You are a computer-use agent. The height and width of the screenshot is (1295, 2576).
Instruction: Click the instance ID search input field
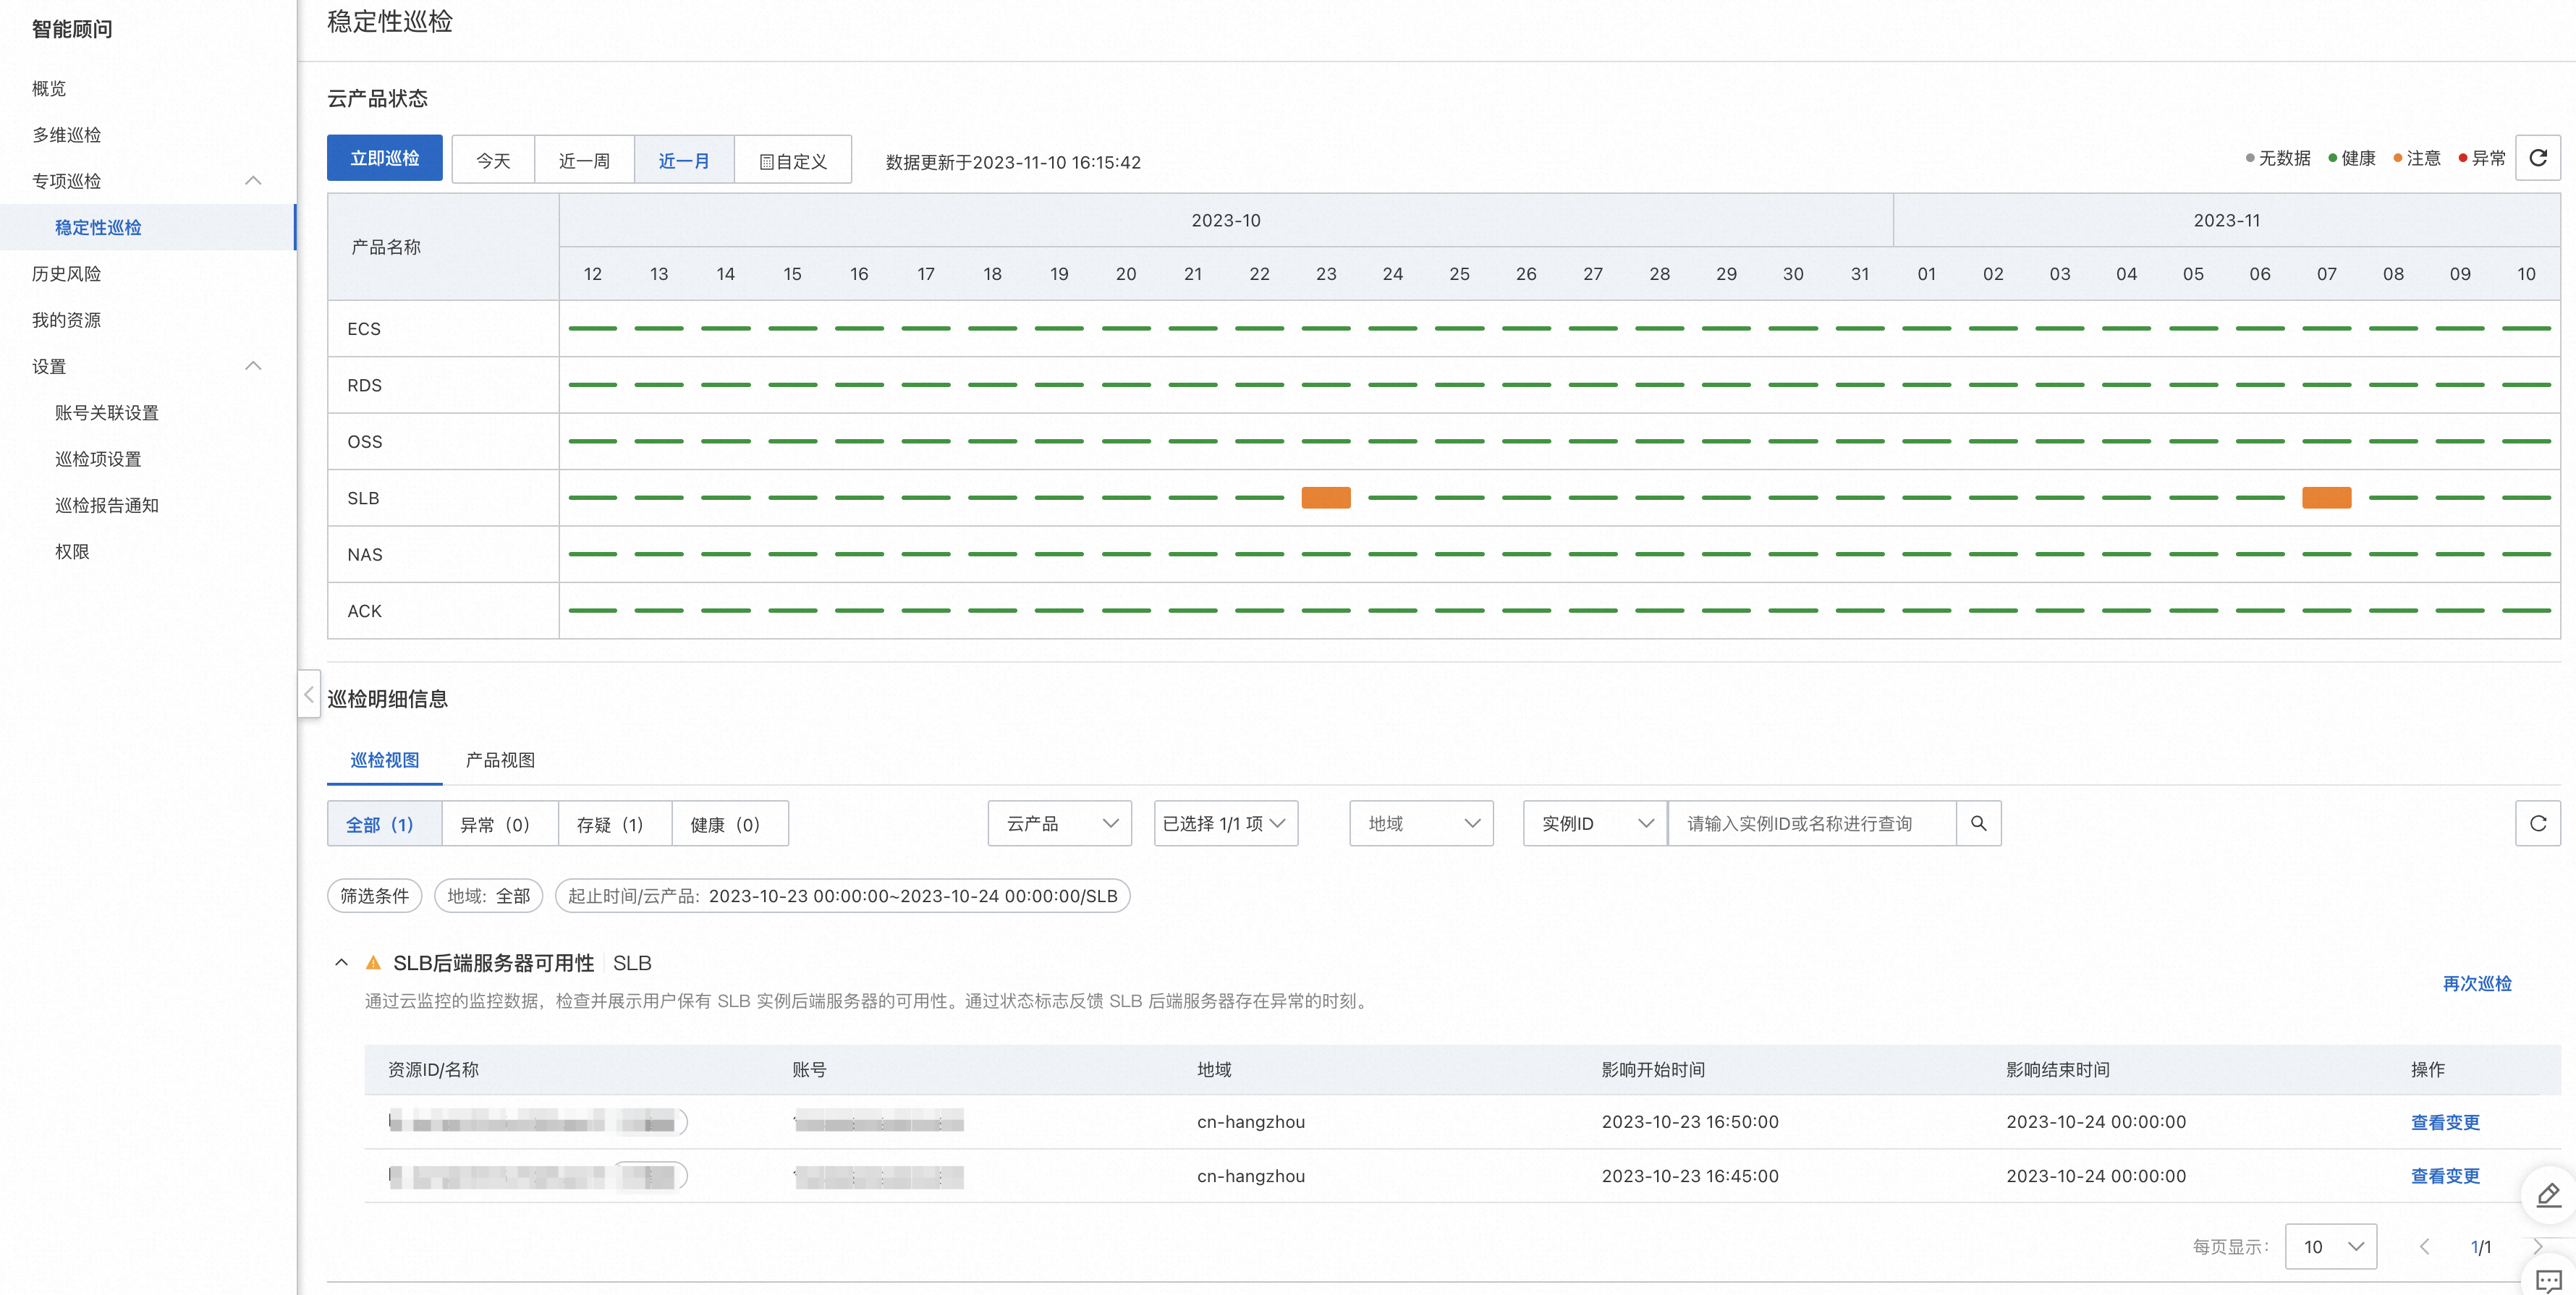(x=1811, y=823)
